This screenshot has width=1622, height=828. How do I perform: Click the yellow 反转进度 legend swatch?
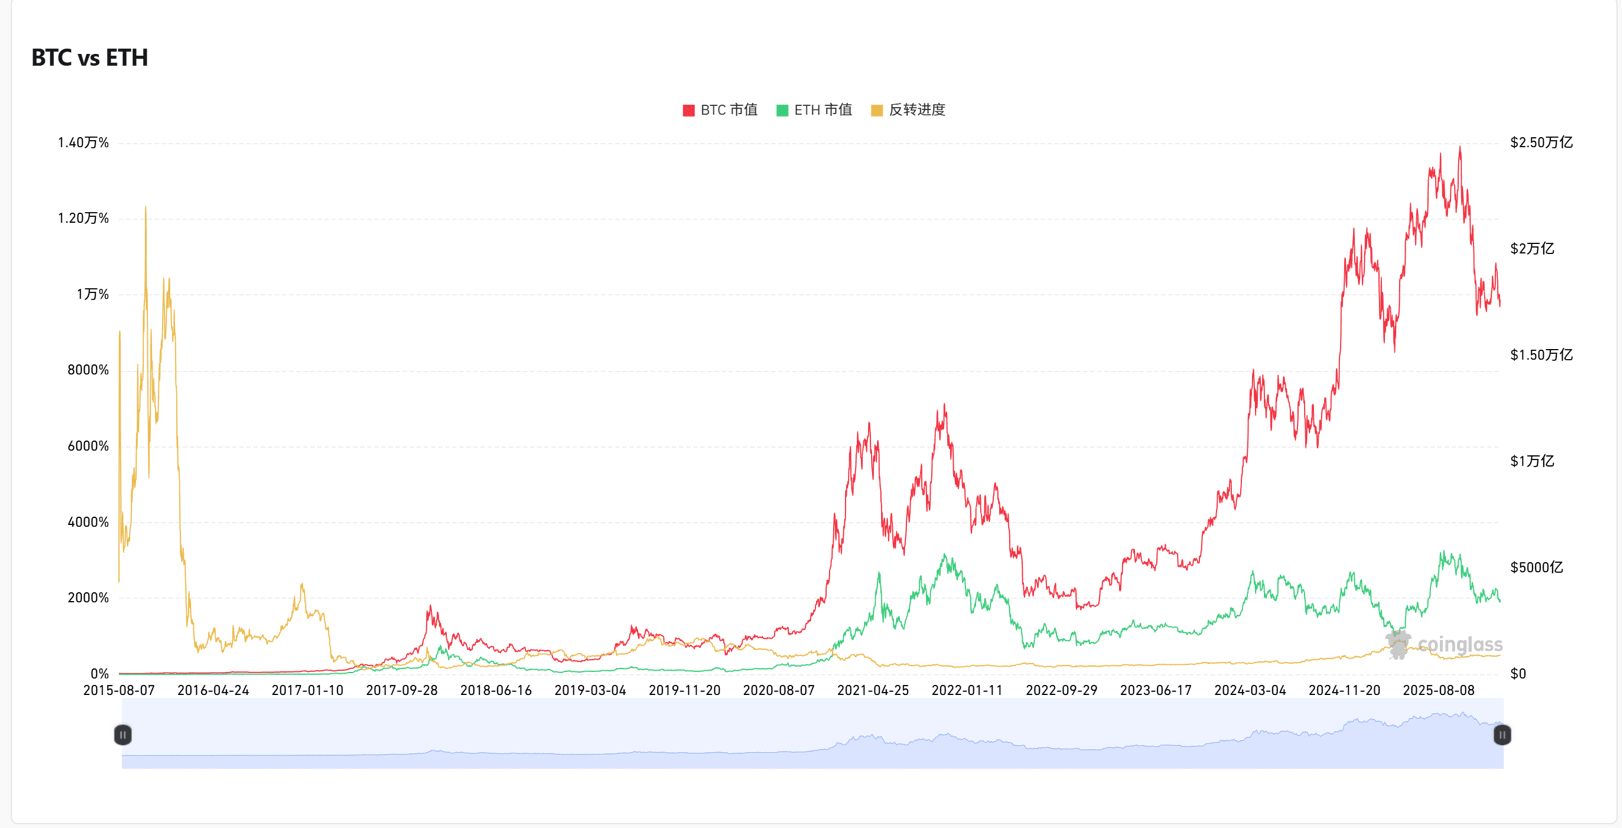(x=877, y=110)
